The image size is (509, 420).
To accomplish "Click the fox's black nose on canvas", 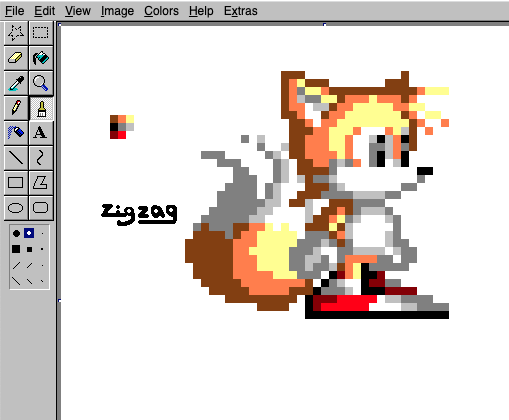I will click(x=425, y=171).
